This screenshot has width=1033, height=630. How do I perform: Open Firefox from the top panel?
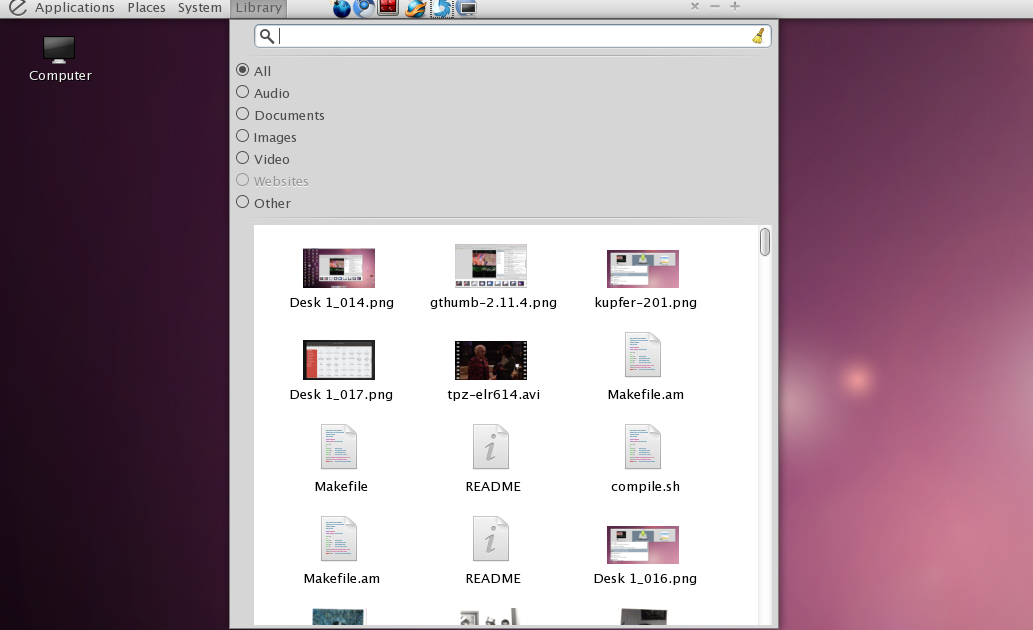414,9
